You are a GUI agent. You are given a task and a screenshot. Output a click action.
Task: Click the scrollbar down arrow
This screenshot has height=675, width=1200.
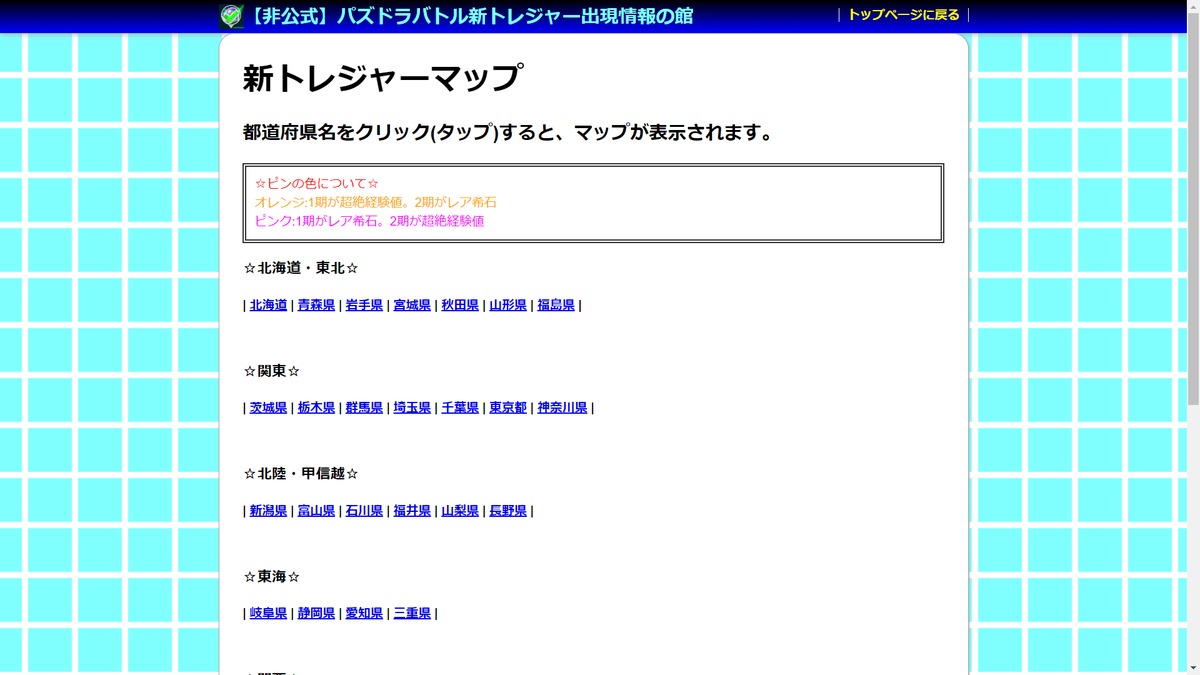(1193, 667)
